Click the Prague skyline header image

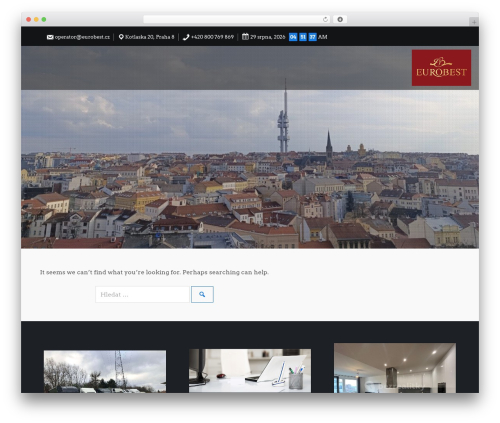(x=250, y=147)
